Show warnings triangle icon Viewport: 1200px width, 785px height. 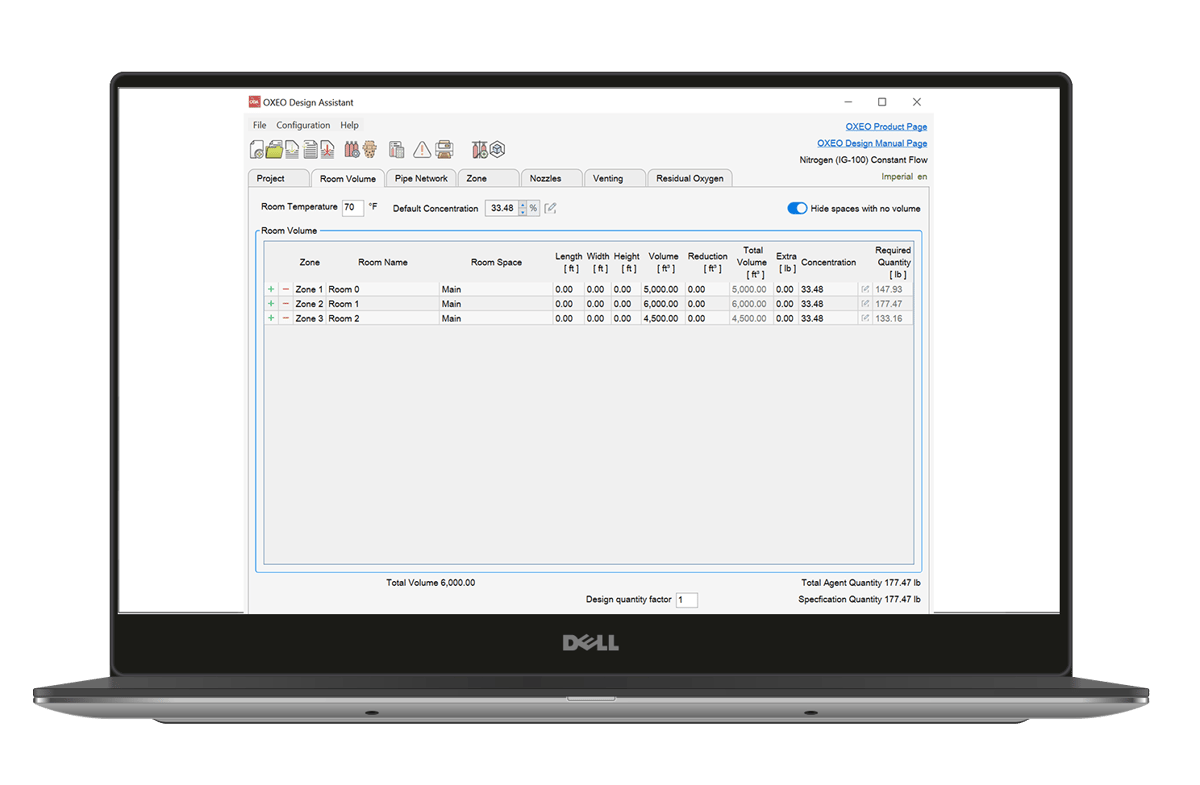422,150
